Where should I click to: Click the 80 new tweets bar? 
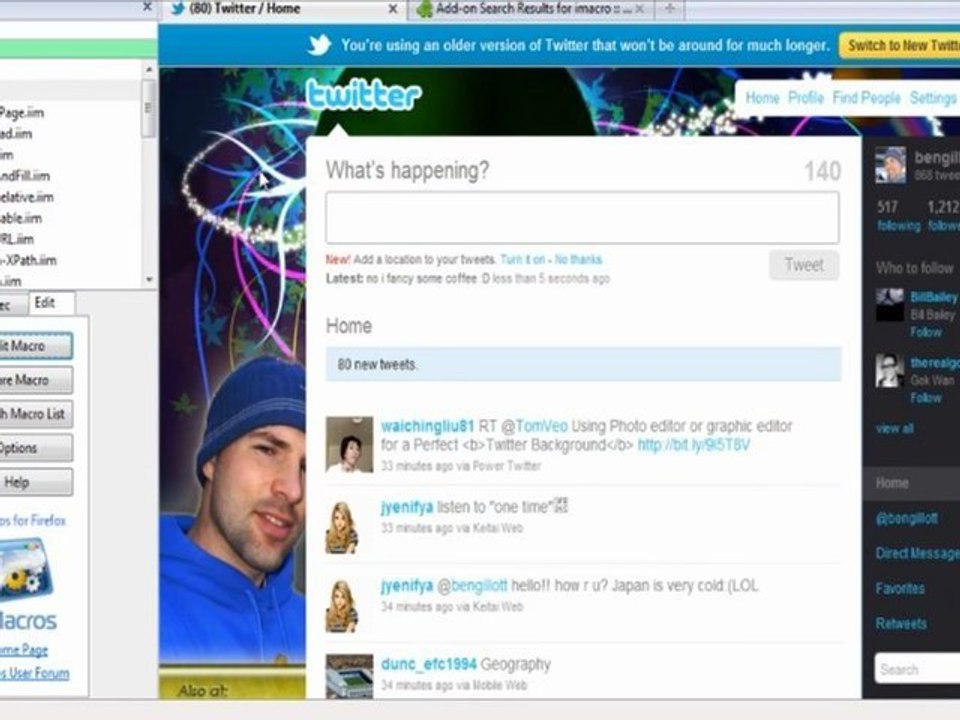[583, 364]
